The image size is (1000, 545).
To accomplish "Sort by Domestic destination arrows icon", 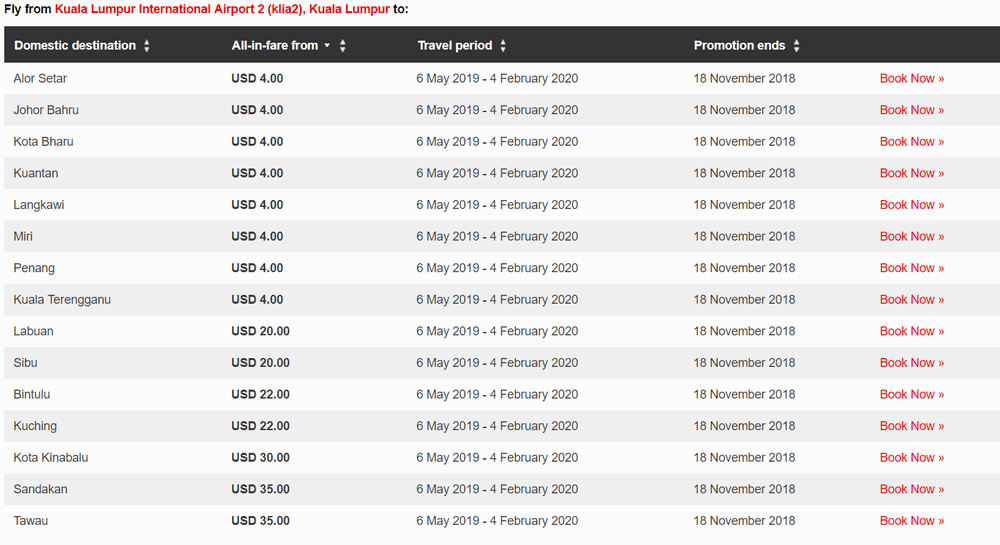I will (x=147, y=45).
